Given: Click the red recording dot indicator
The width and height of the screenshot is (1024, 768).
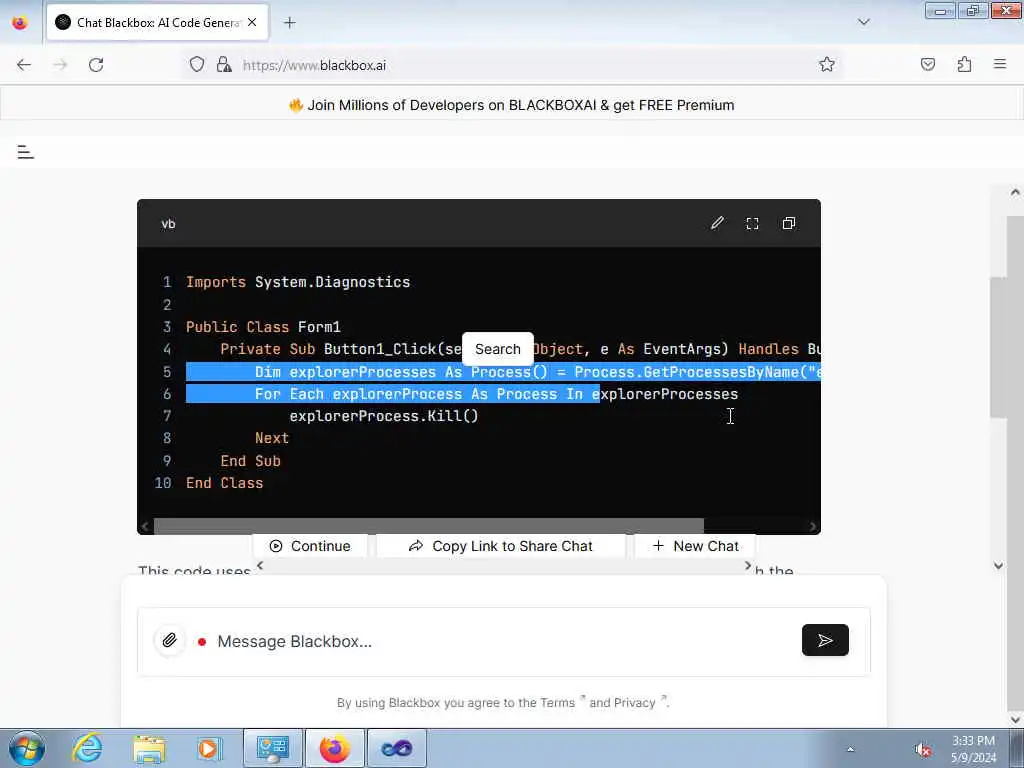Looking at the screenshot, I should (x=202, y=642).
